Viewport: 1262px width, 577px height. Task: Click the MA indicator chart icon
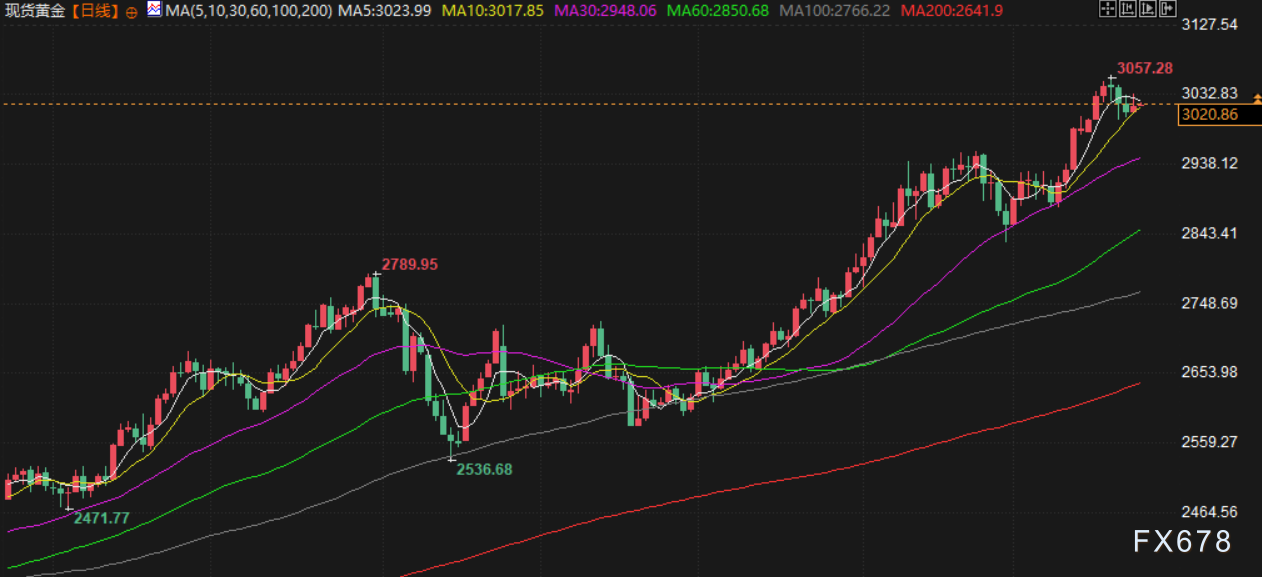pos(154,10)
